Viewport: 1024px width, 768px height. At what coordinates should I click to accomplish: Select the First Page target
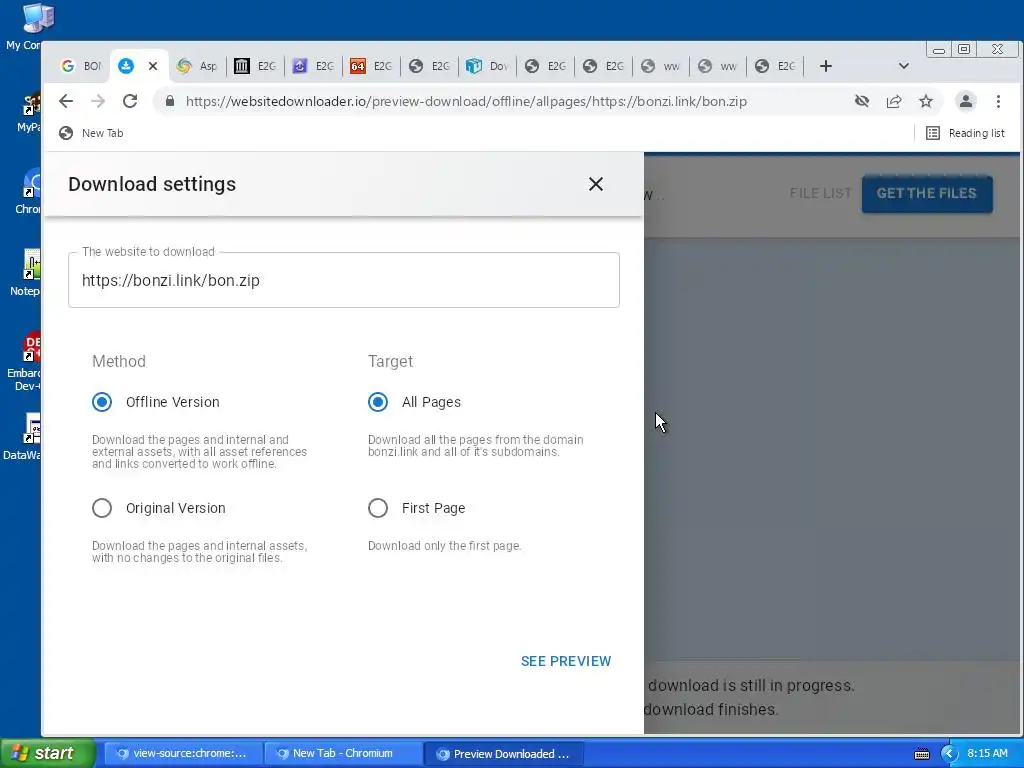(378, 508)
